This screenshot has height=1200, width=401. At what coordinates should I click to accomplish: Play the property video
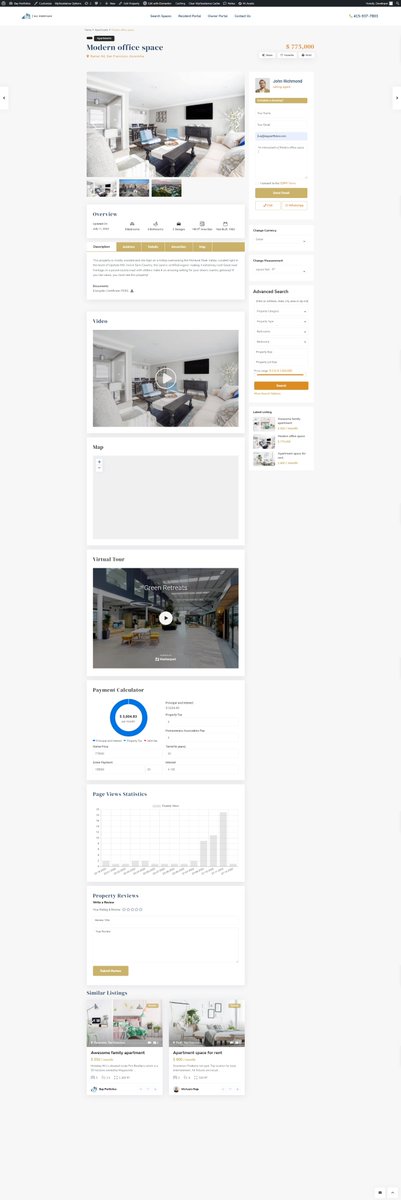tap(166, 378)
